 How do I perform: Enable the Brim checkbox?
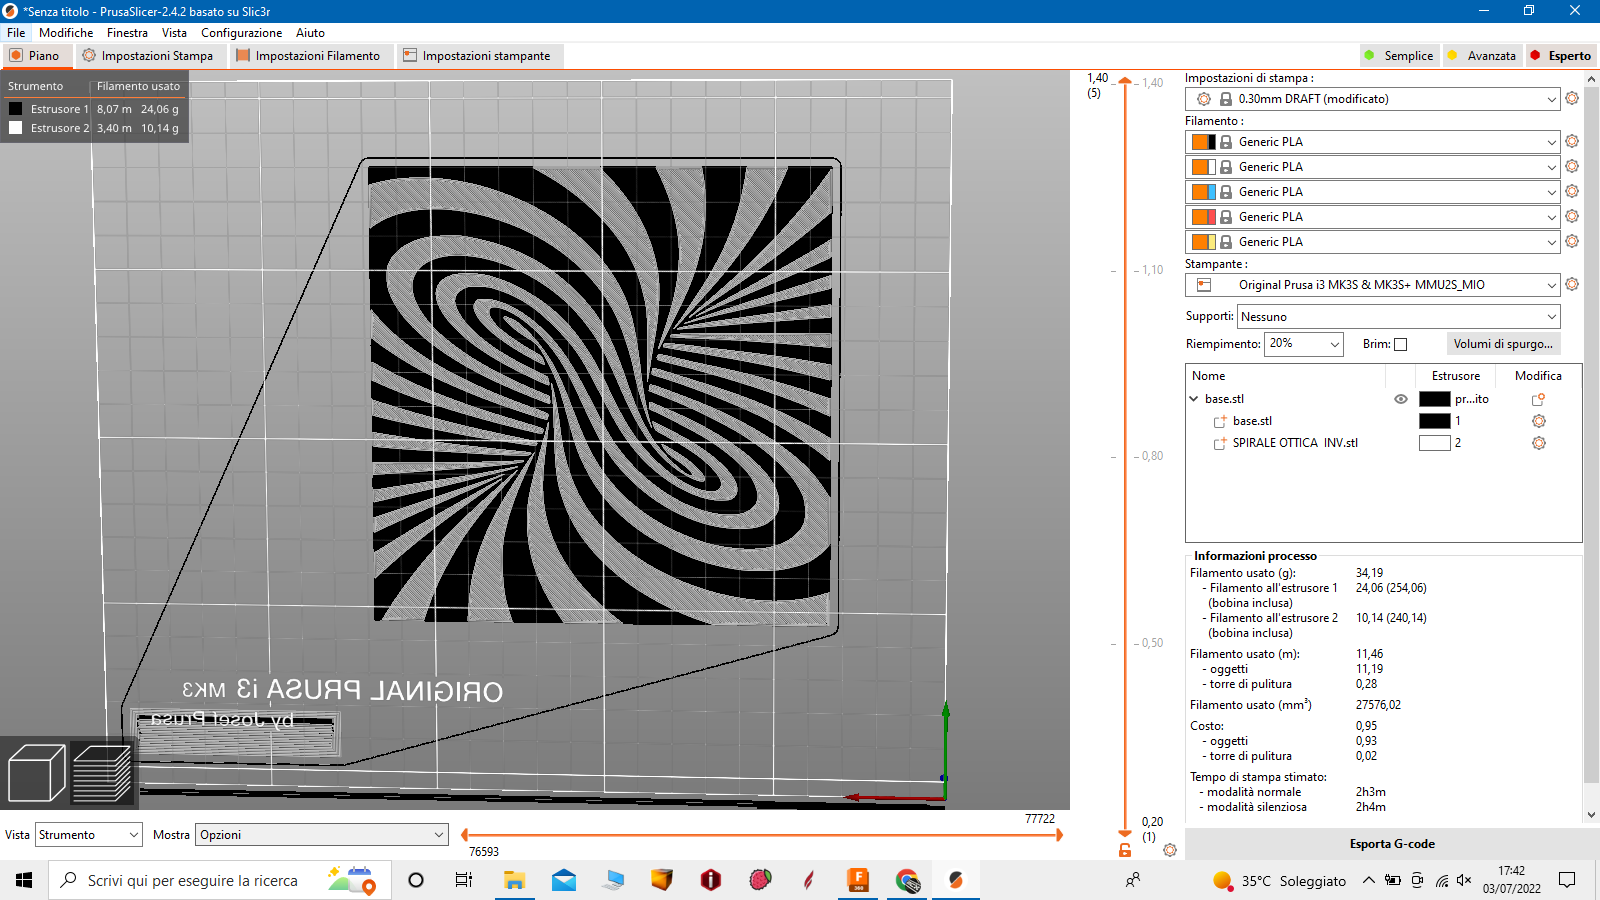tap(1400, 343)
